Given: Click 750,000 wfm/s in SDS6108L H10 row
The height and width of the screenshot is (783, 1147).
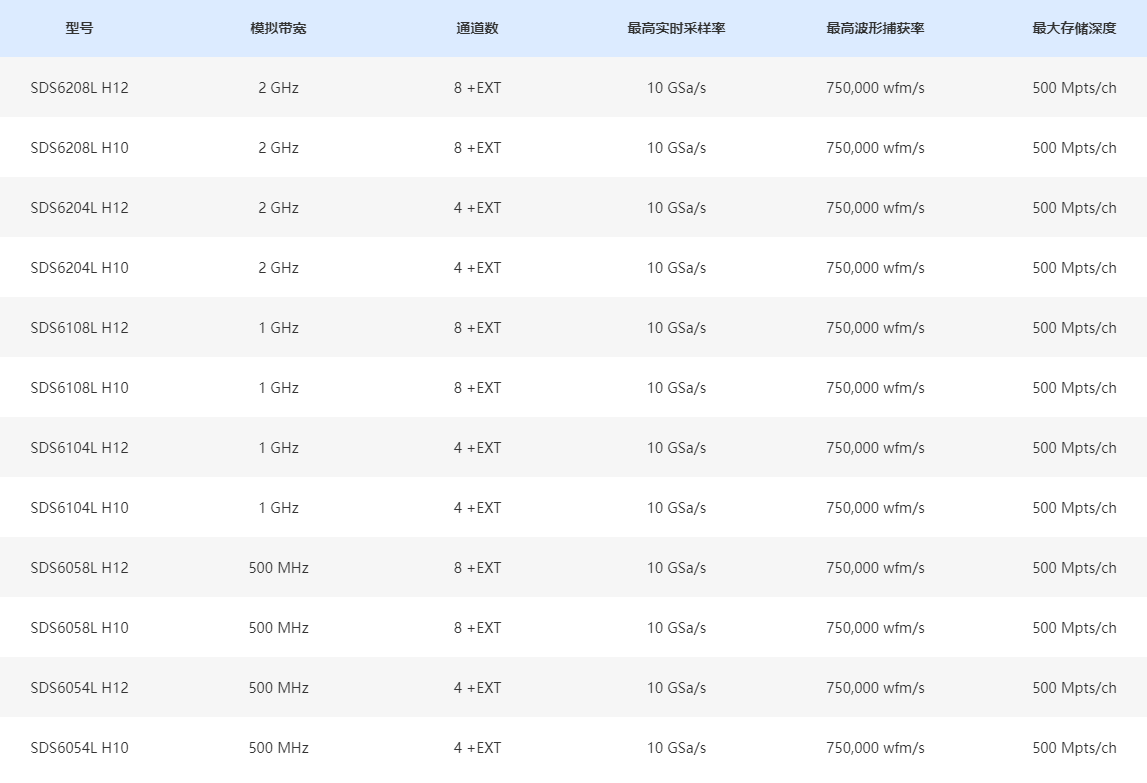Looking at the screenshot, I should (875, 388).
